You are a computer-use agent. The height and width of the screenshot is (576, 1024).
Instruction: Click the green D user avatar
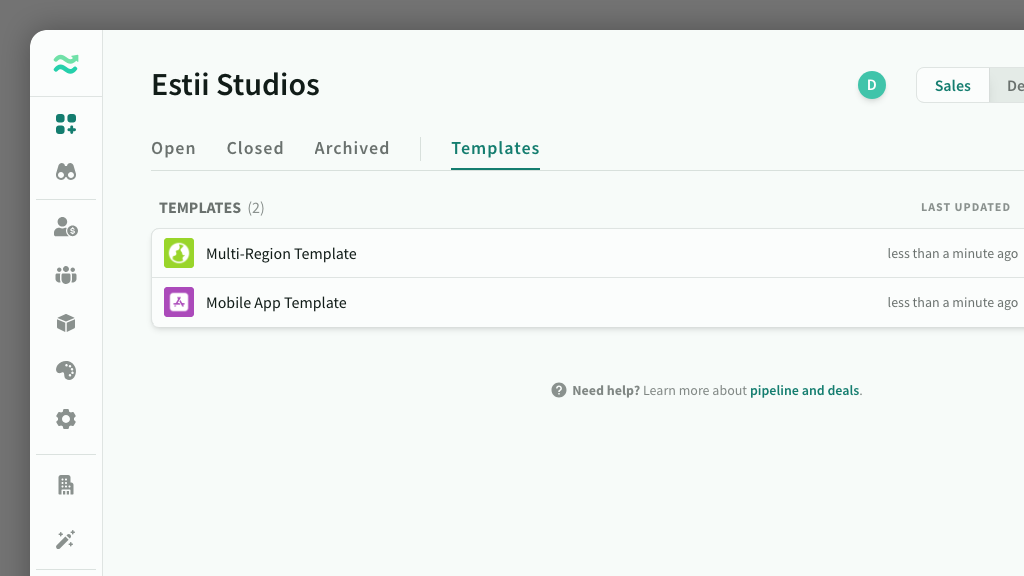pyautogui.click(x=872, y=86)
